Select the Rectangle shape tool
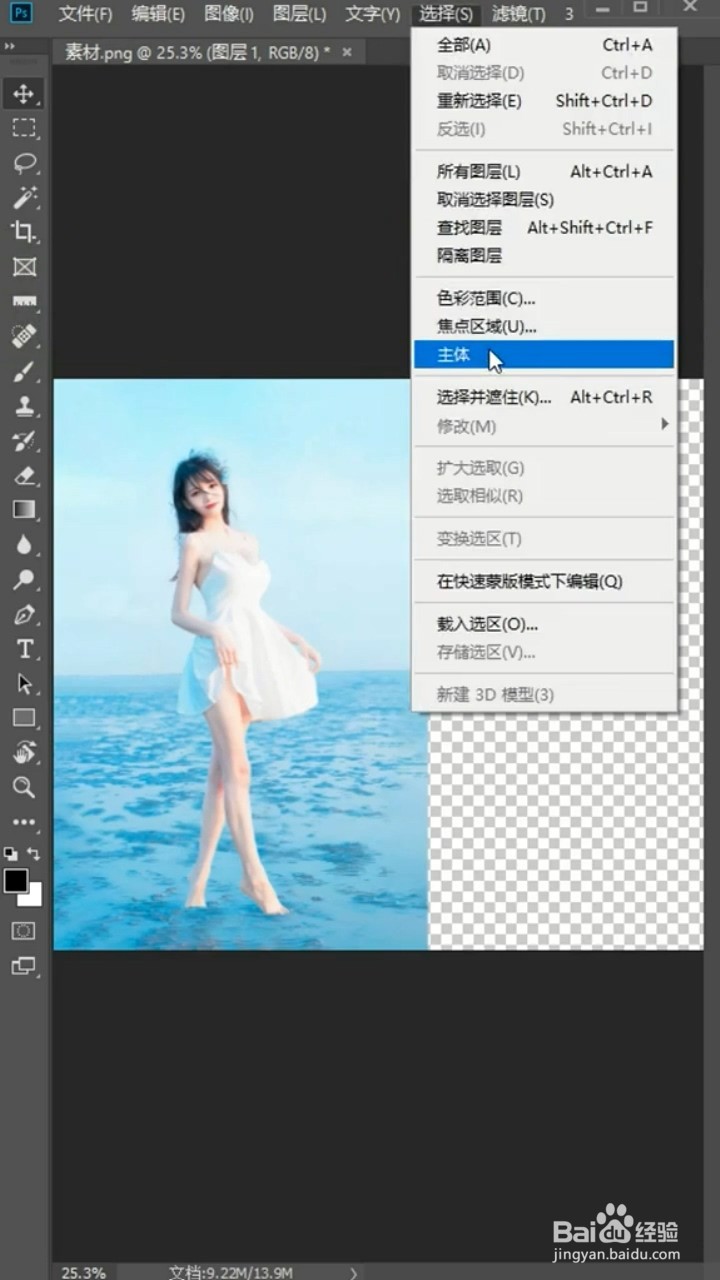The width and height of the screenshot is (720, 1280). coord(24,717)
